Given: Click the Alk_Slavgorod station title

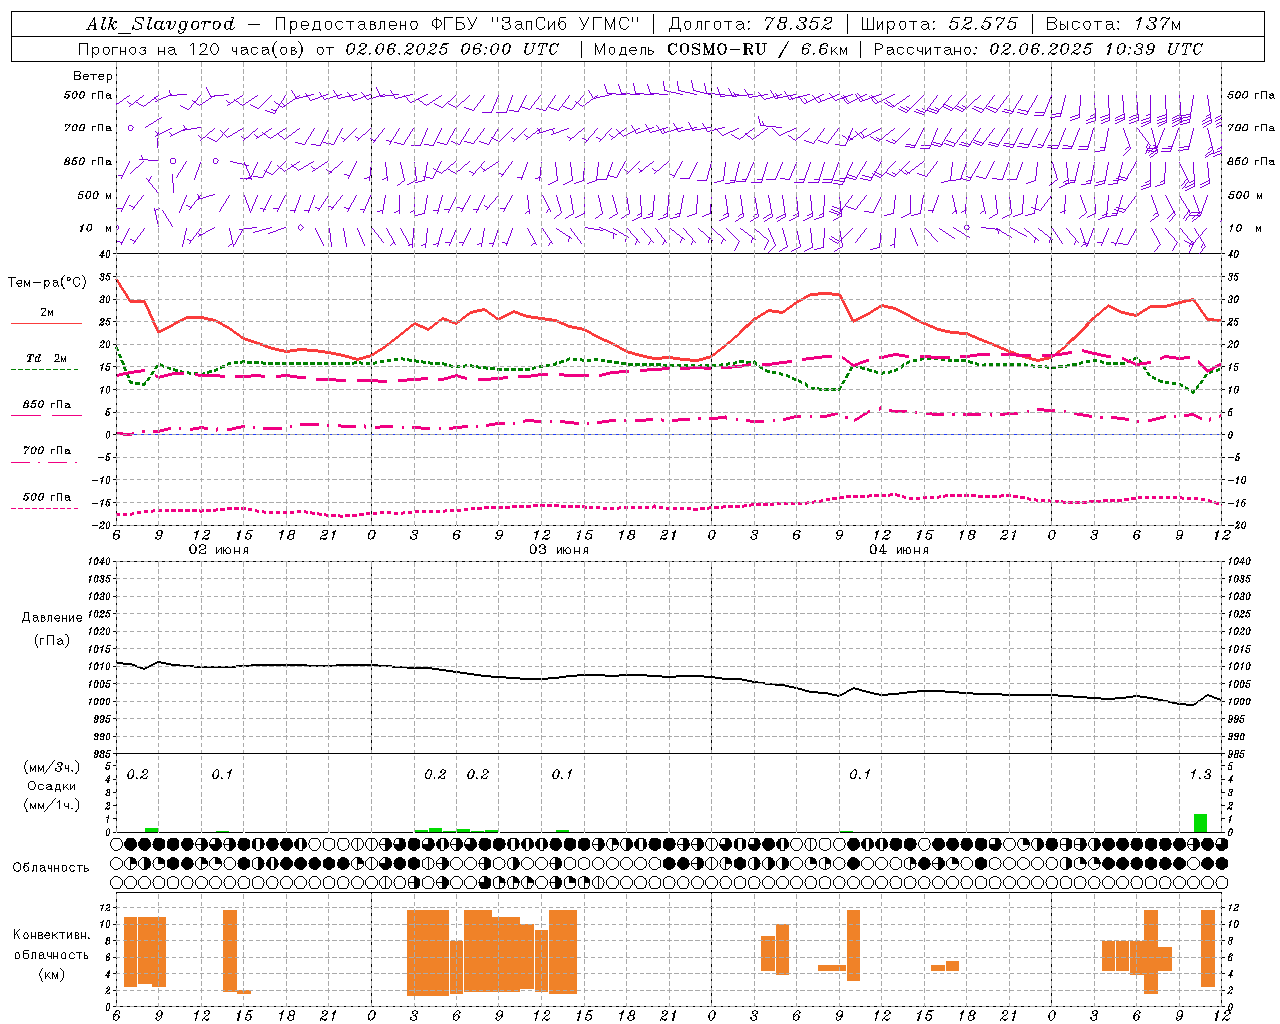Looking at the screenshot, I should click(160, 25).
